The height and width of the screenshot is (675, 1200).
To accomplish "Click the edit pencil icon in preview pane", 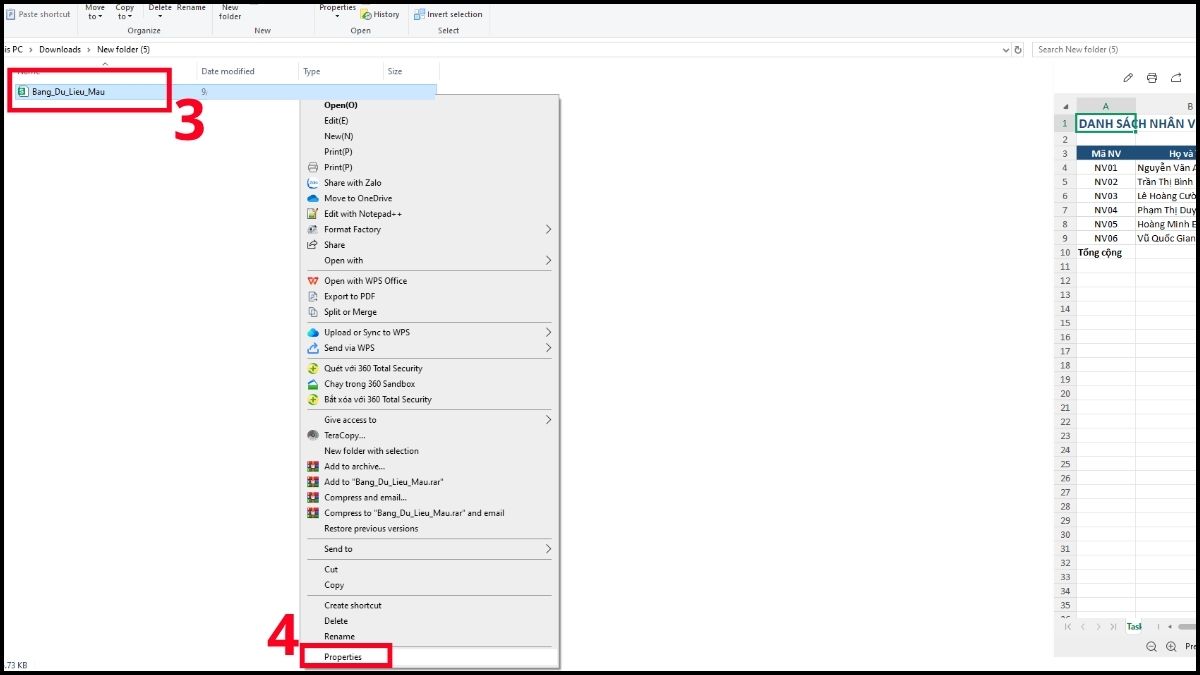I will tap(1128, 78).
